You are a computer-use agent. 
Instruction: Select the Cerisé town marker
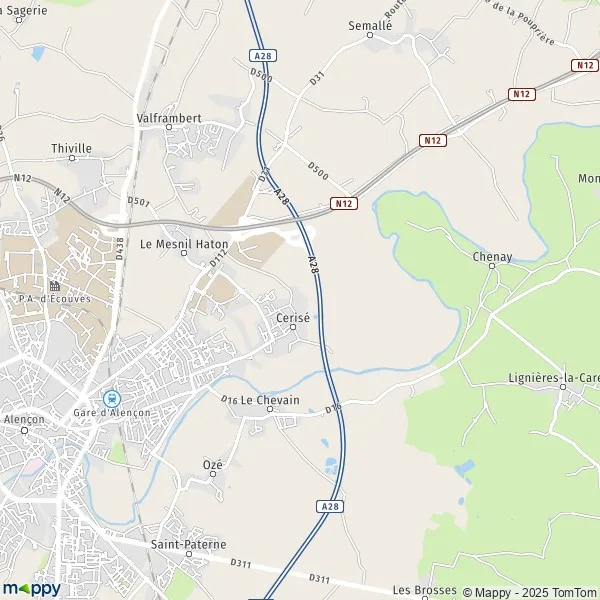[293, 327]
